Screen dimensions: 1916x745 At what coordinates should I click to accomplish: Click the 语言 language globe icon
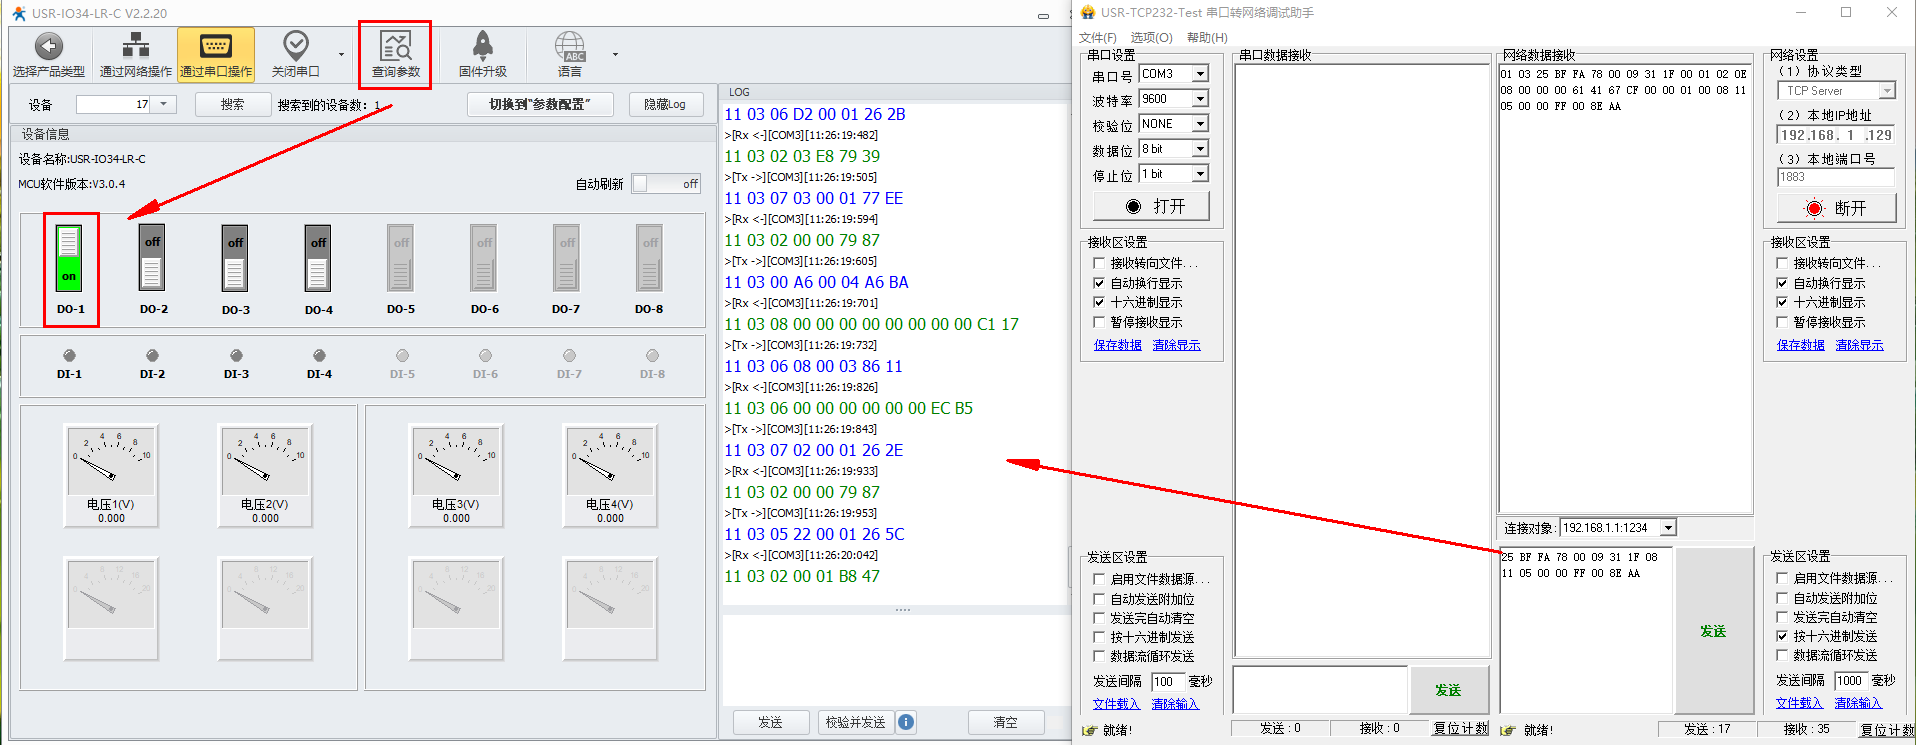point(570,47)
